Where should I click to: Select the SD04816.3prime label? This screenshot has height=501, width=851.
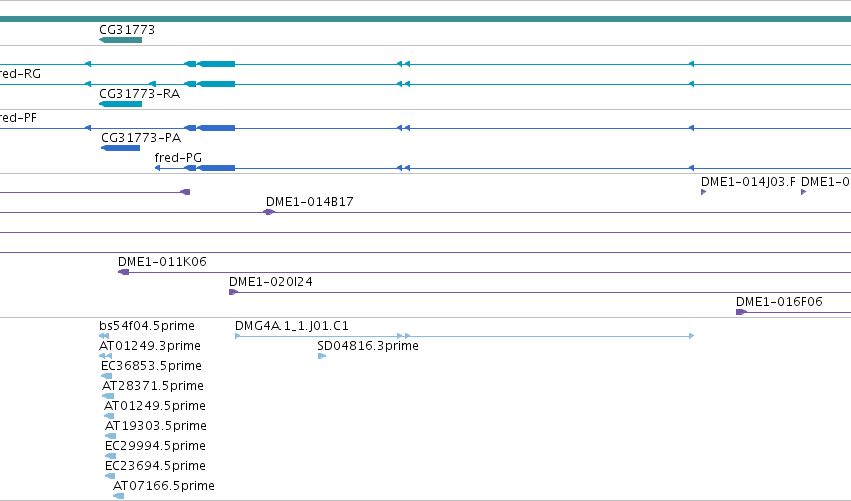point(368,346)
